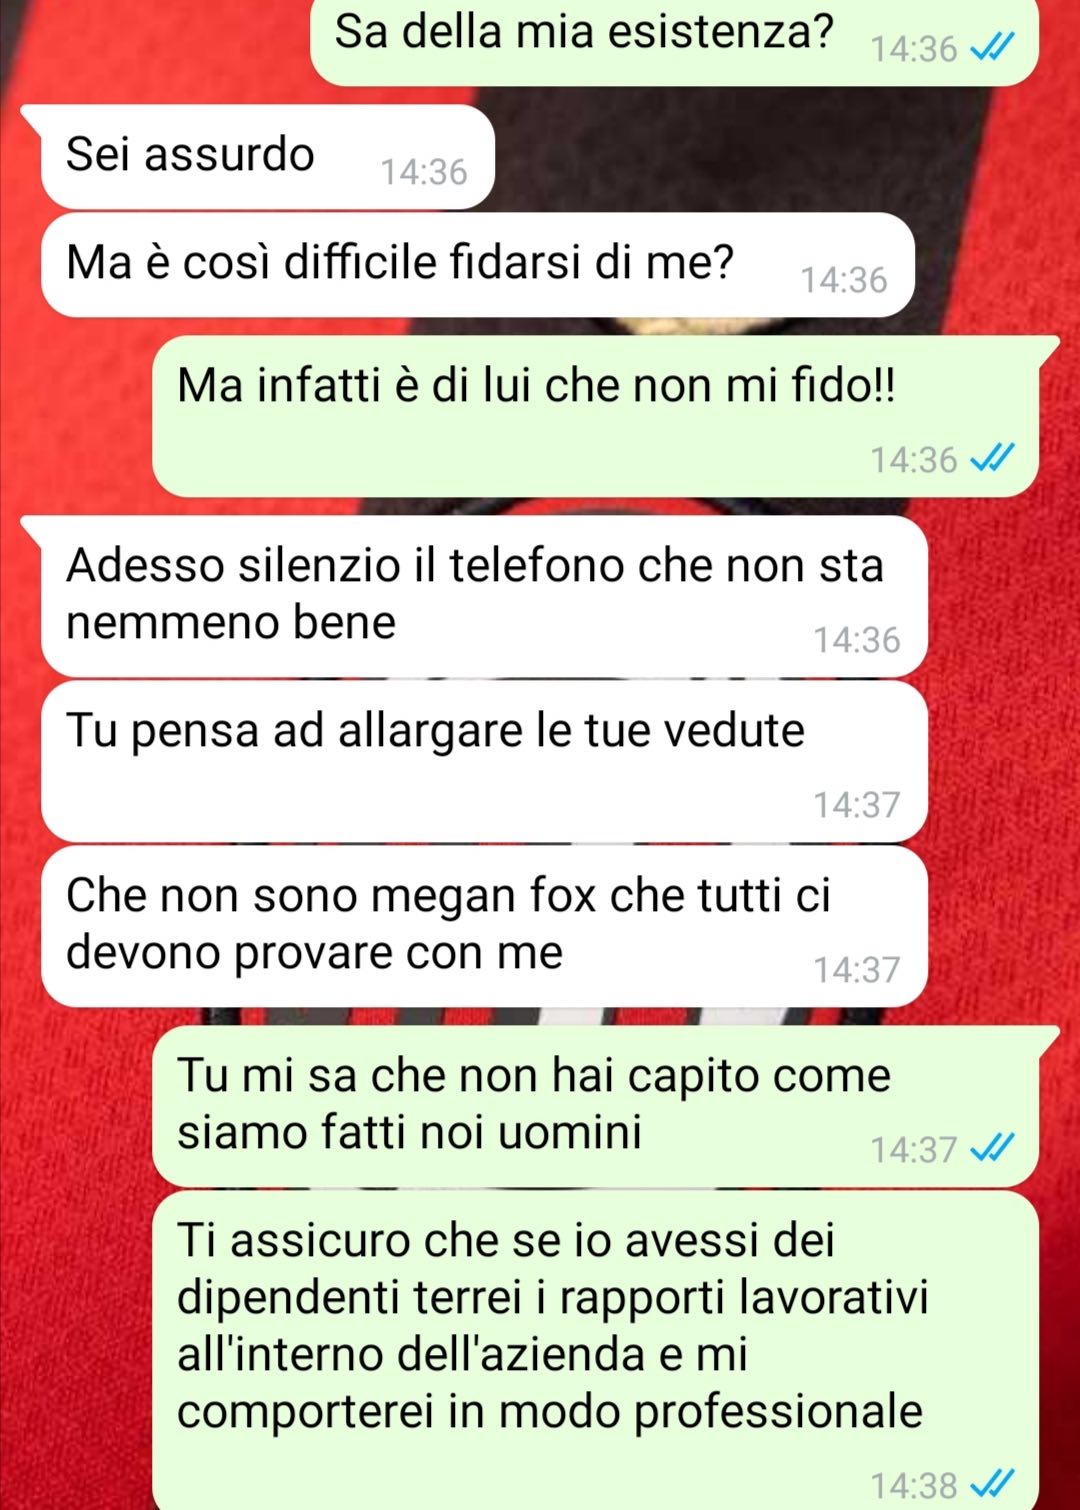Tap the 'Sa della mia esistenza?' message bubble

[x=675, y=42]
